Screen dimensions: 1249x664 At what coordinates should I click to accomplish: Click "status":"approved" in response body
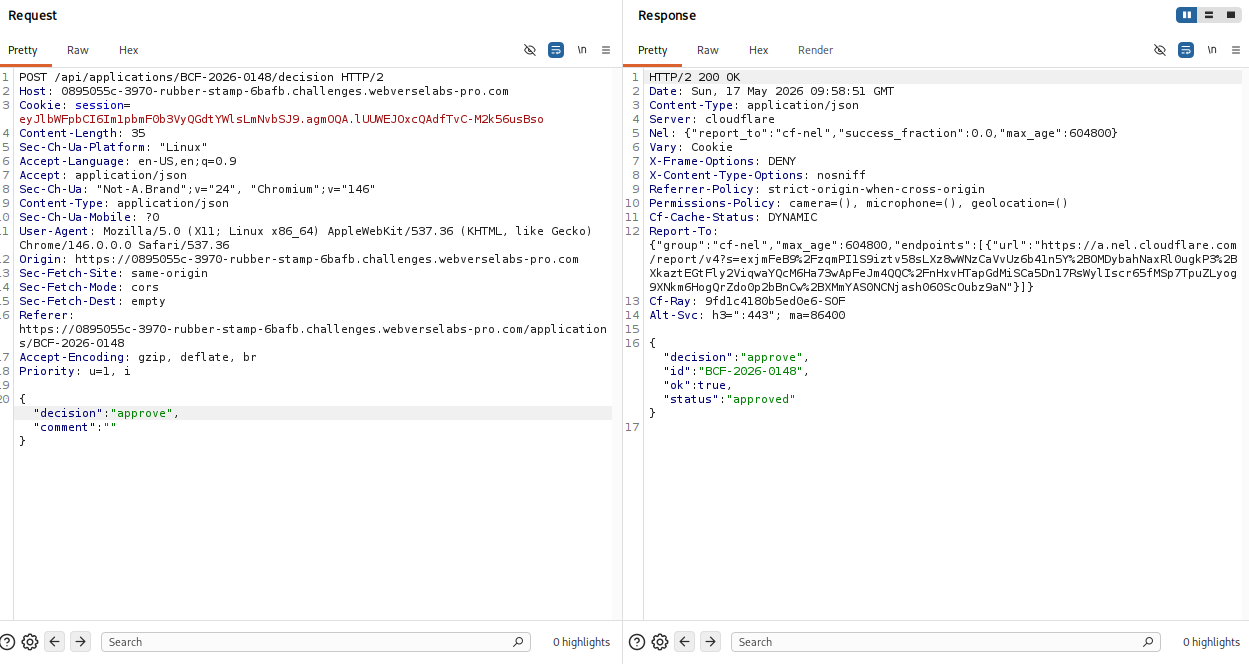[x=729, y=399]
